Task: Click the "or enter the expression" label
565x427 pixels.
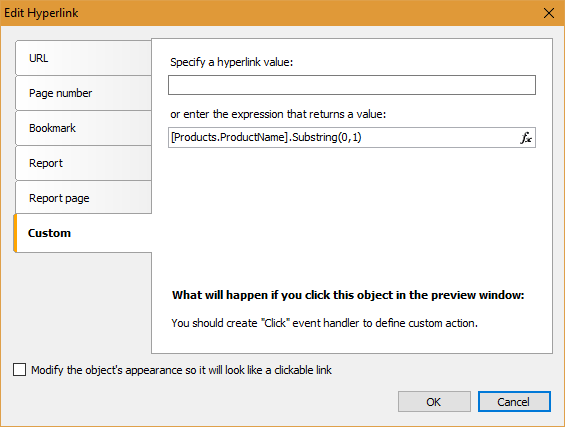Action: click(x=278, y=114)
